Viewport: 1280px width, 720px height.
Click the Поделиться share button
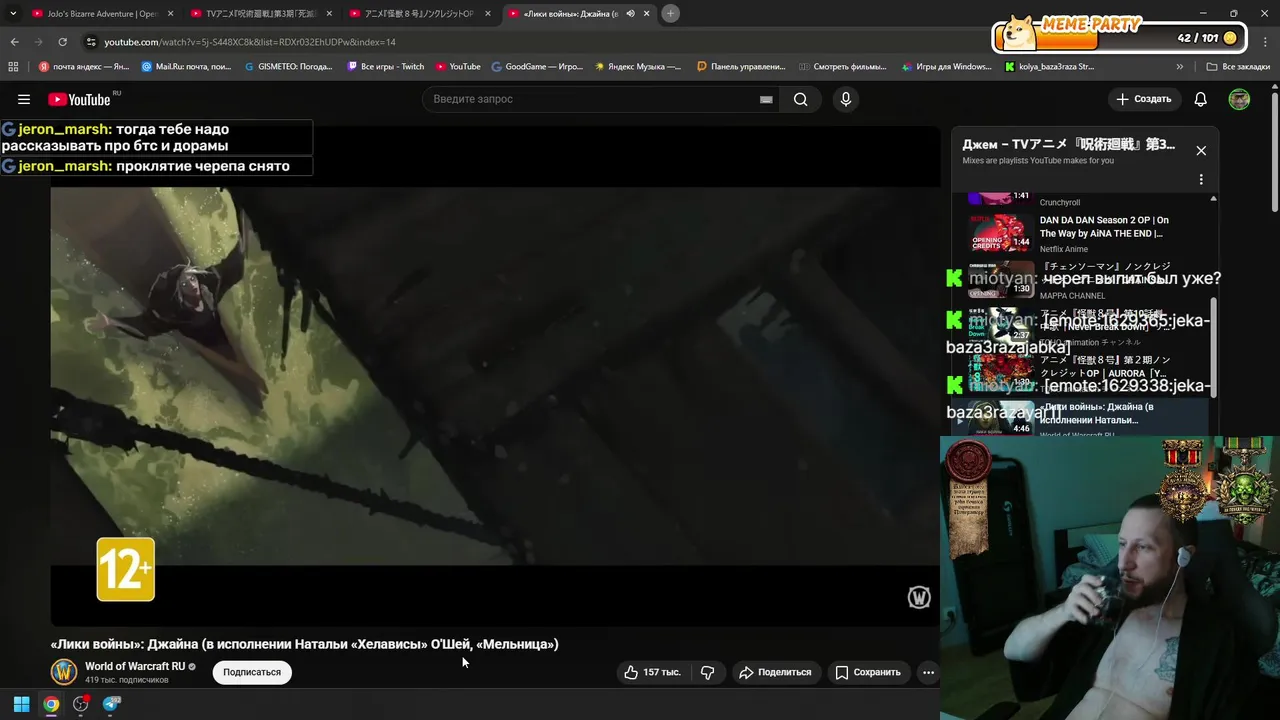pyautogui.click(x=775, y=672)
